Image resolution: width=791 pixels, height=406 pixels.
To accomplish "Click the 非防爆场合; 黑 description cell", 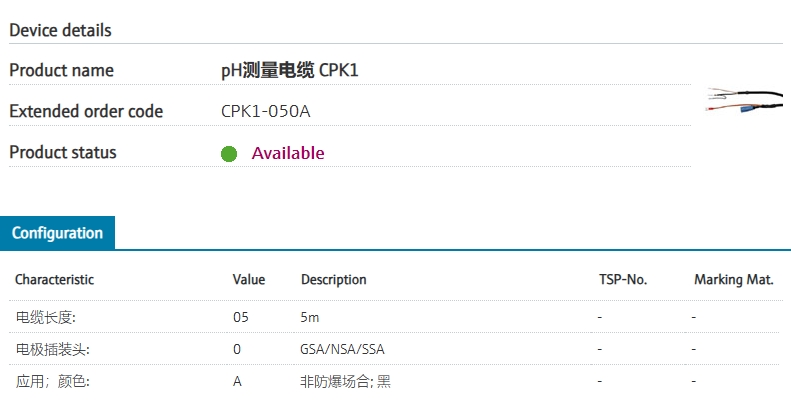I will click(x=345, y=381).
